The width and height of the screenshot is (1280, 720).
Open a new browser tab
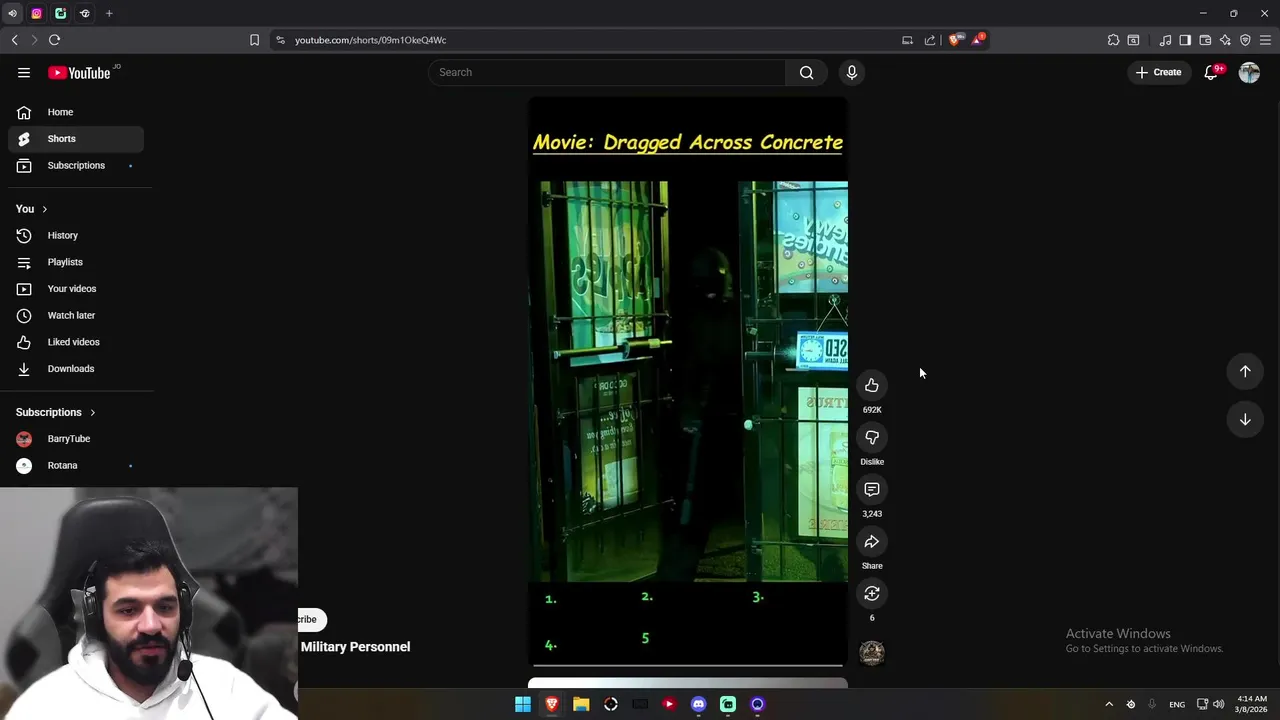pyautogui.click(x=109, y=13)
